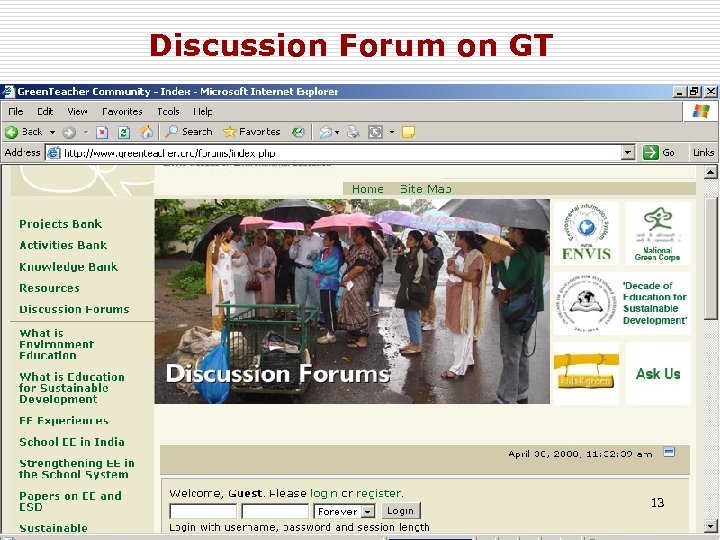Open the Site Map link
Viewport: 720px width, 540px height.
(x=426, y=189)
